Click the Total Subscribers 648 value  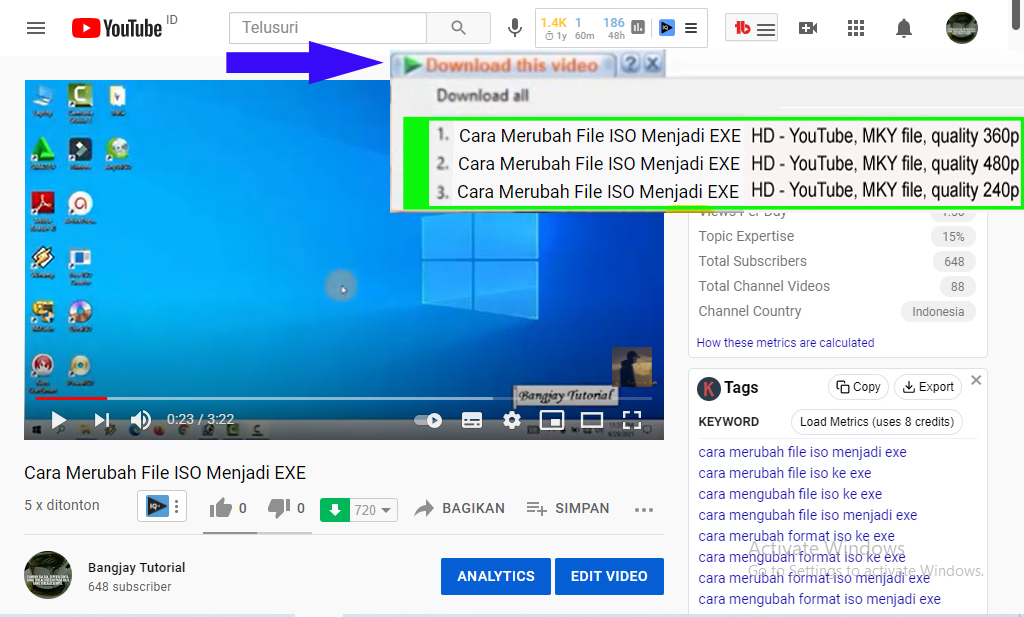pos(953,262)
